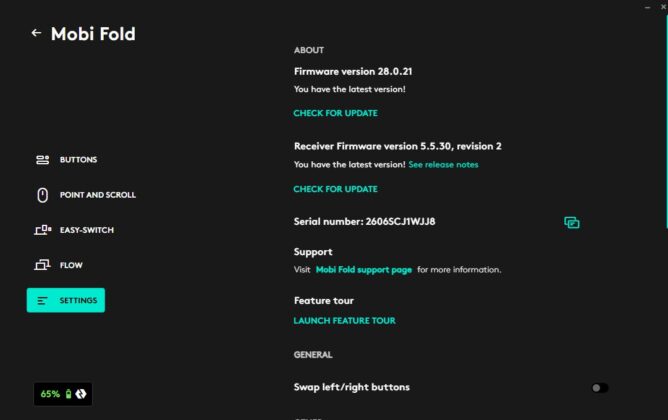The width and height of the screenshot is (668, 420).
Task: Click the Buttons sidebar icon
Action: coord(42,160)
